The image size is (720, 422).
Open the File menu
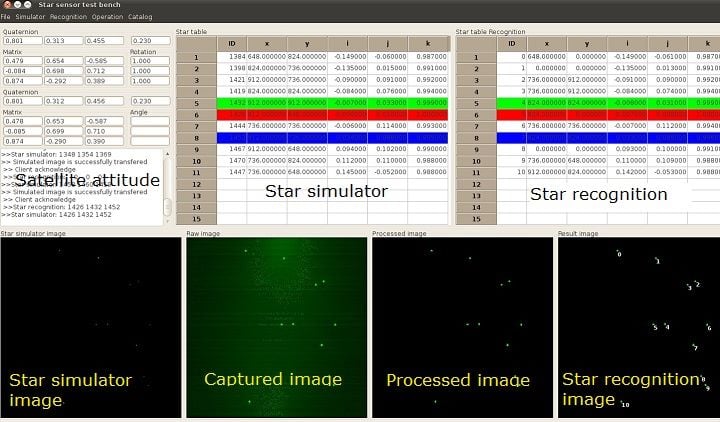[6, 17]
